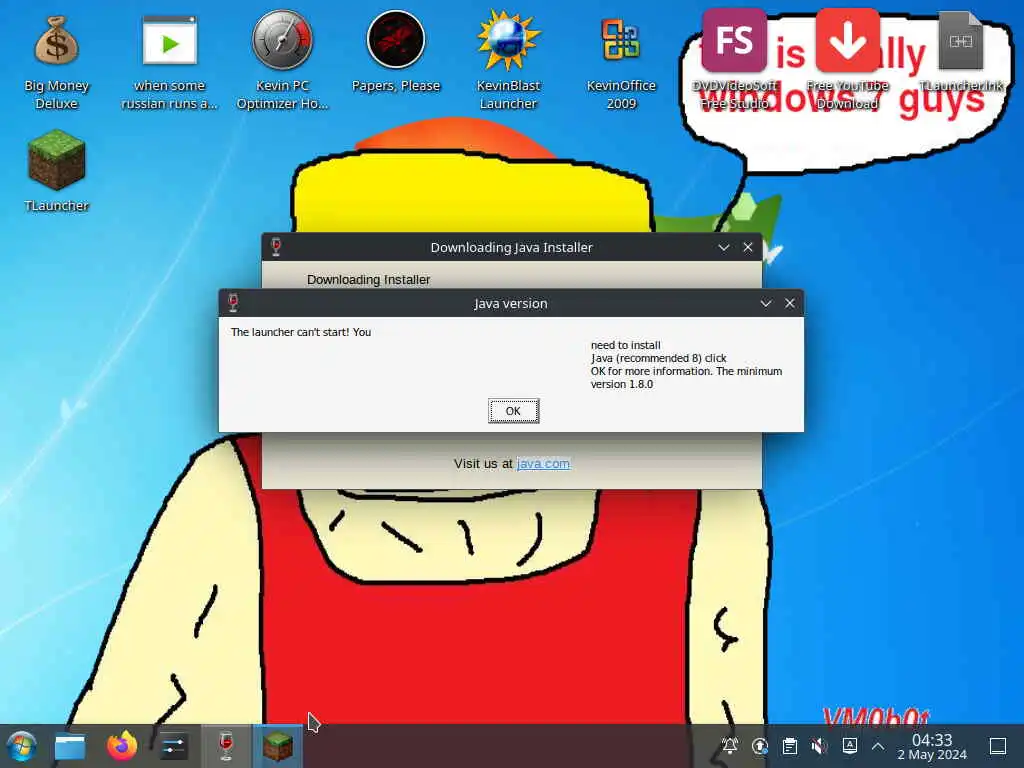Toggle muted volume tray icon
The image size is (1024, 768).
(819, 746)
